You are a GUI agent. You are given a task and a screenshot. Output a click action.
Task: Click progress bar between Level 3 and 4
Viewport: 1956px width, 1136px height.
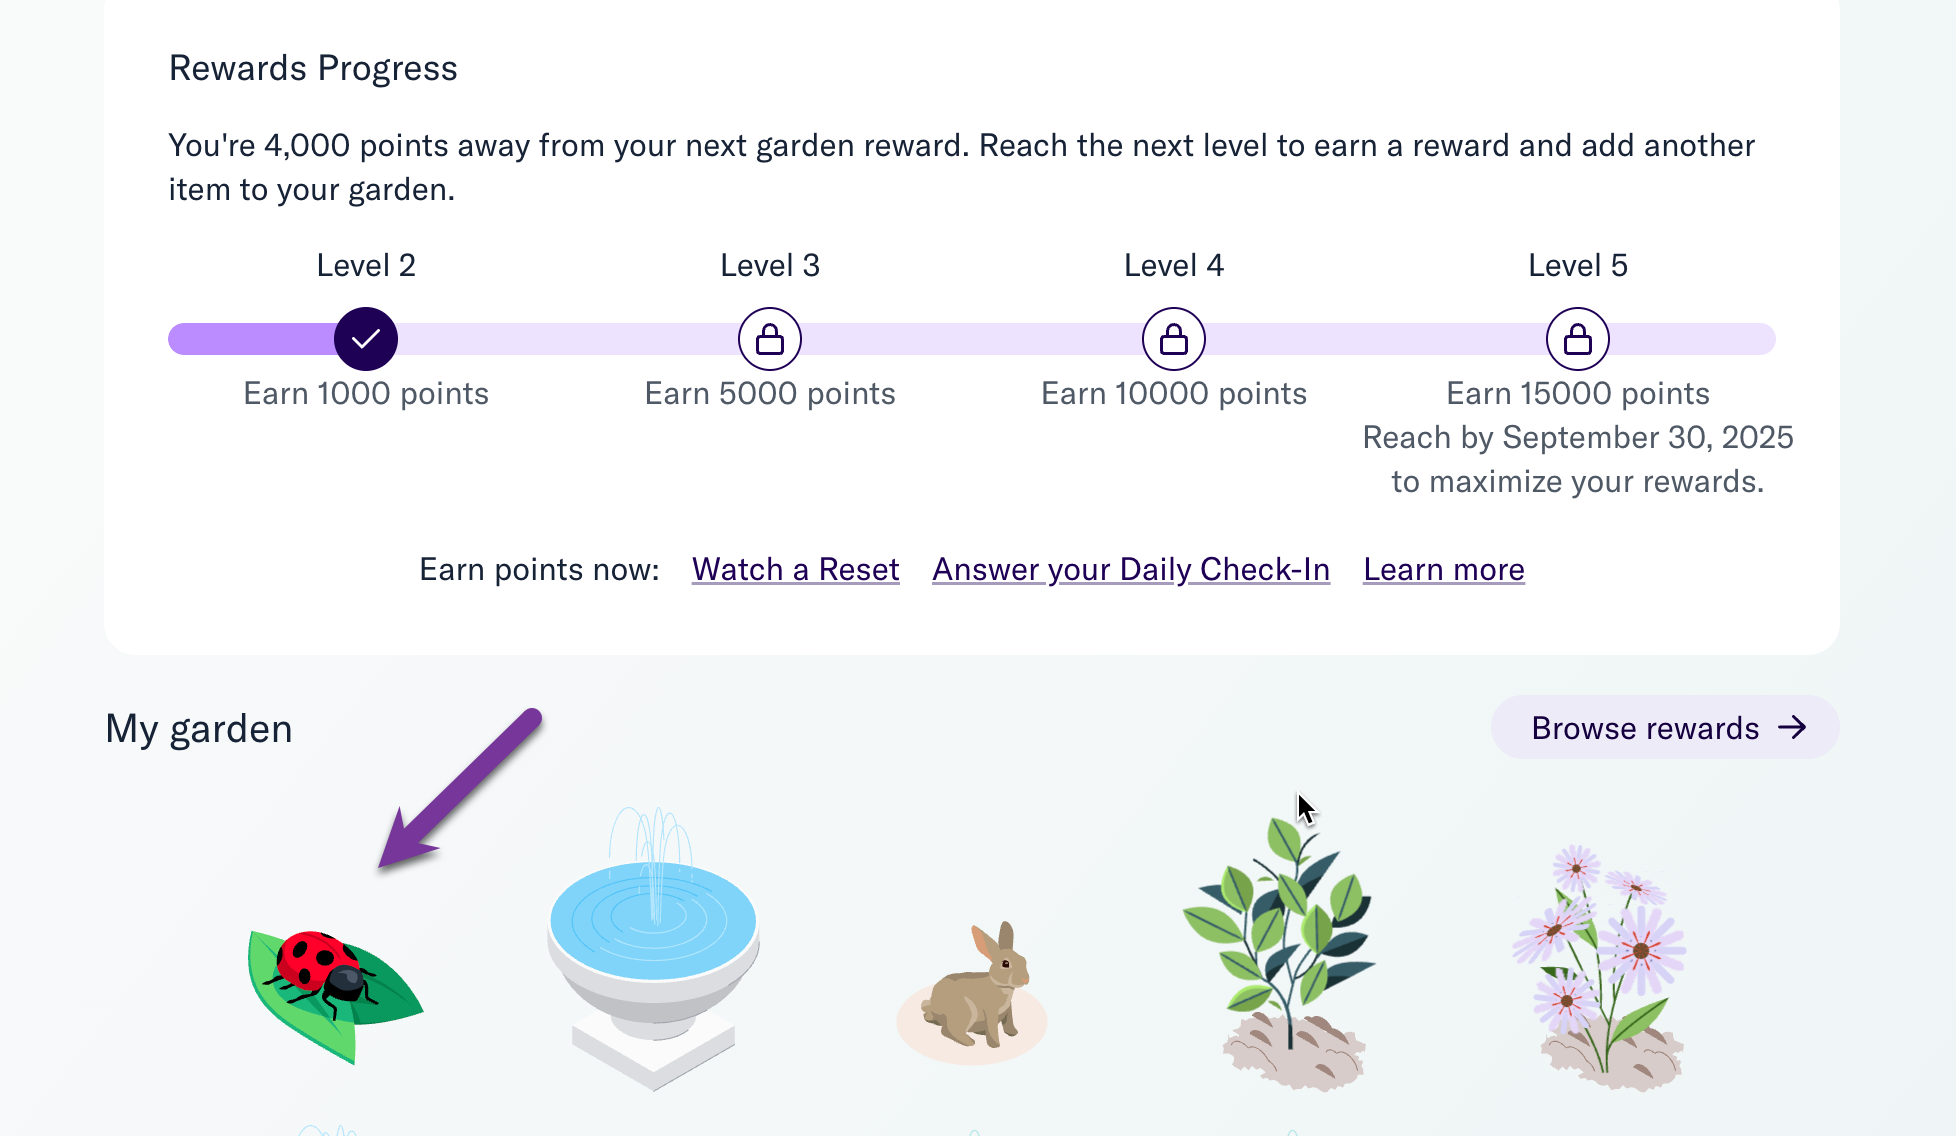[972, 339]
